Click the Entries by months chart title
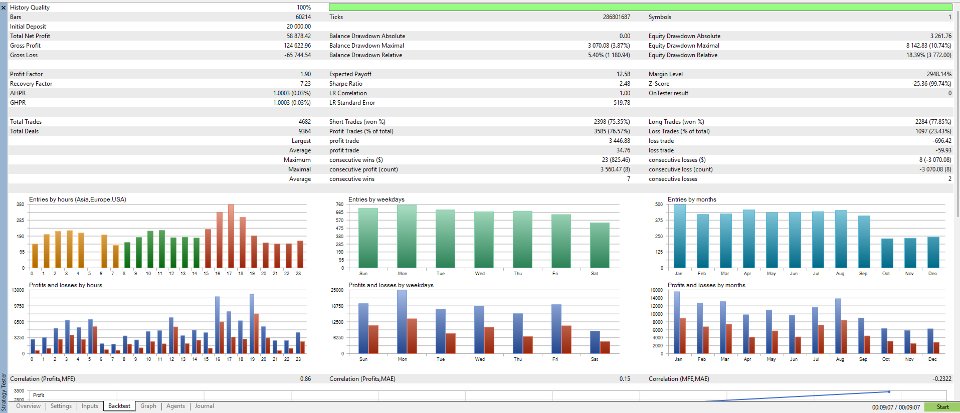960x413 pixels. tap(692, 200)
